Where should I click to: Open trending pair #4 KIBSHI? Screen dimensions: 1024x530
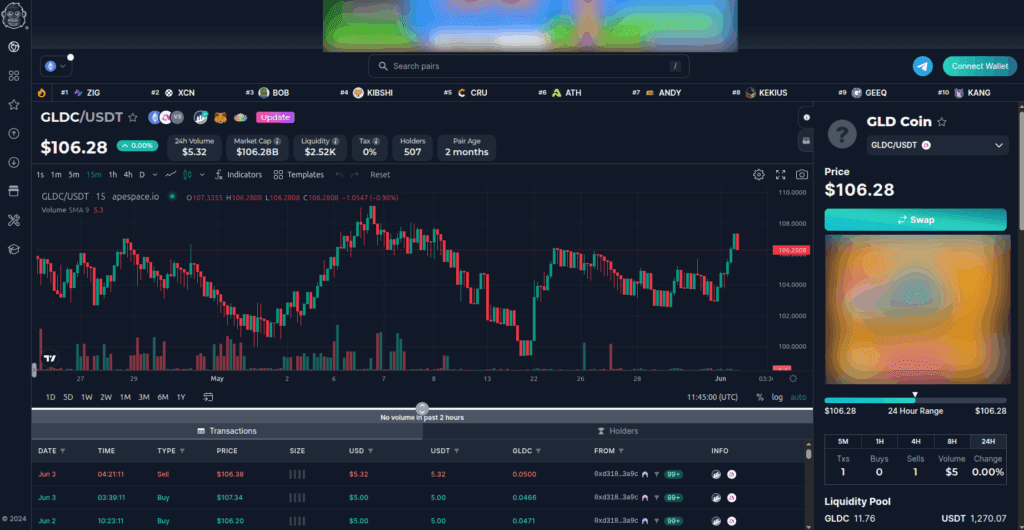pyautogui.click(x=366, y=93)
